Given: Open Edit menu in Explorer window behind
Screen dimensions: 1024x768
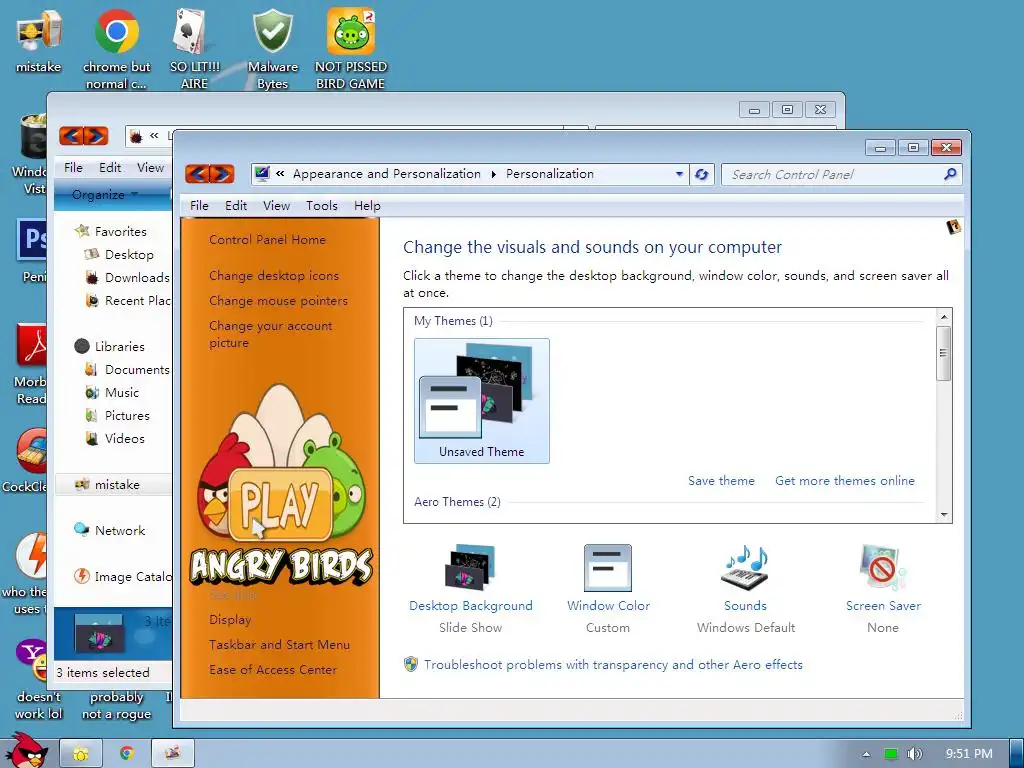Looking at the screenshot, I should click(x=110, y=168).
